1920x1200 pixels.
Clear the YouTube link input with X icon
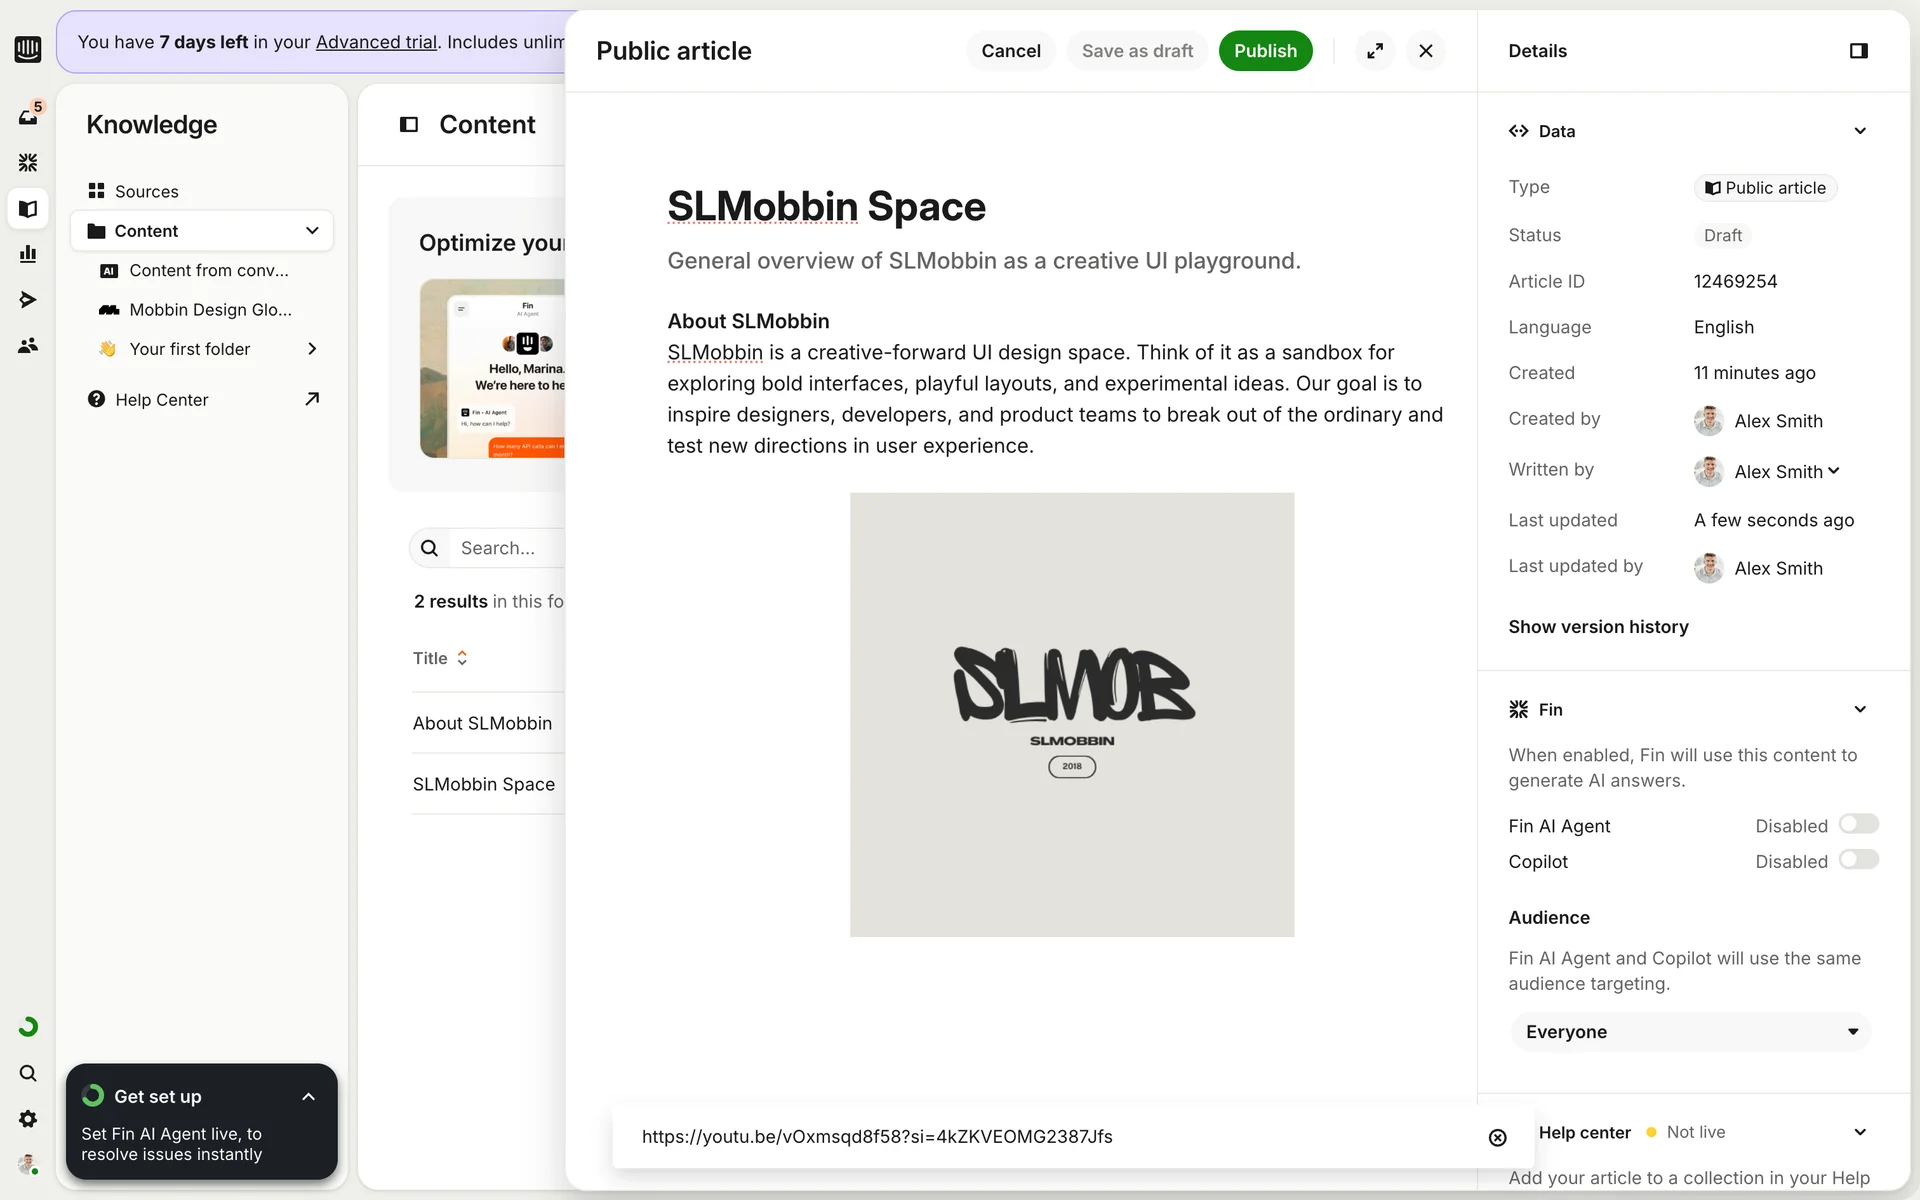1497,1137
